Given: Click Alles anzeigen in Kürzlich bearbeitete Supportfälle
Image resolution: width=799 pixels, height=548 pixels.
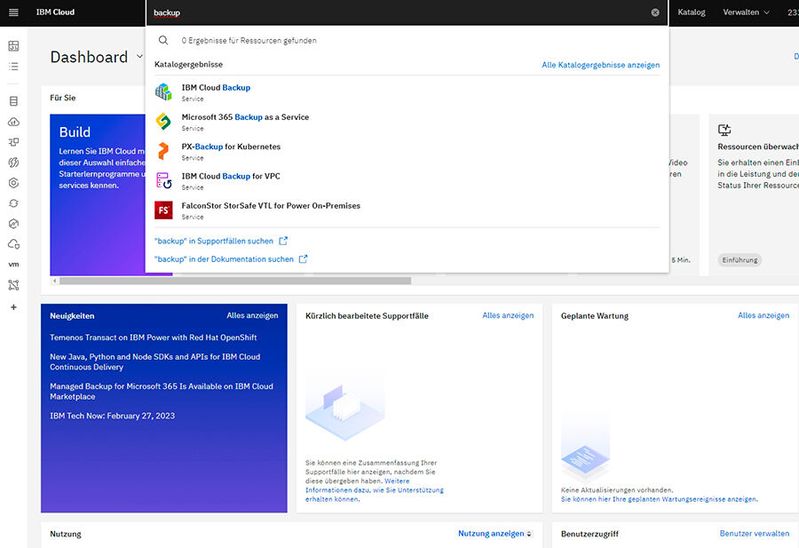Looking at the screenshot, I should [x=508, y=316].
